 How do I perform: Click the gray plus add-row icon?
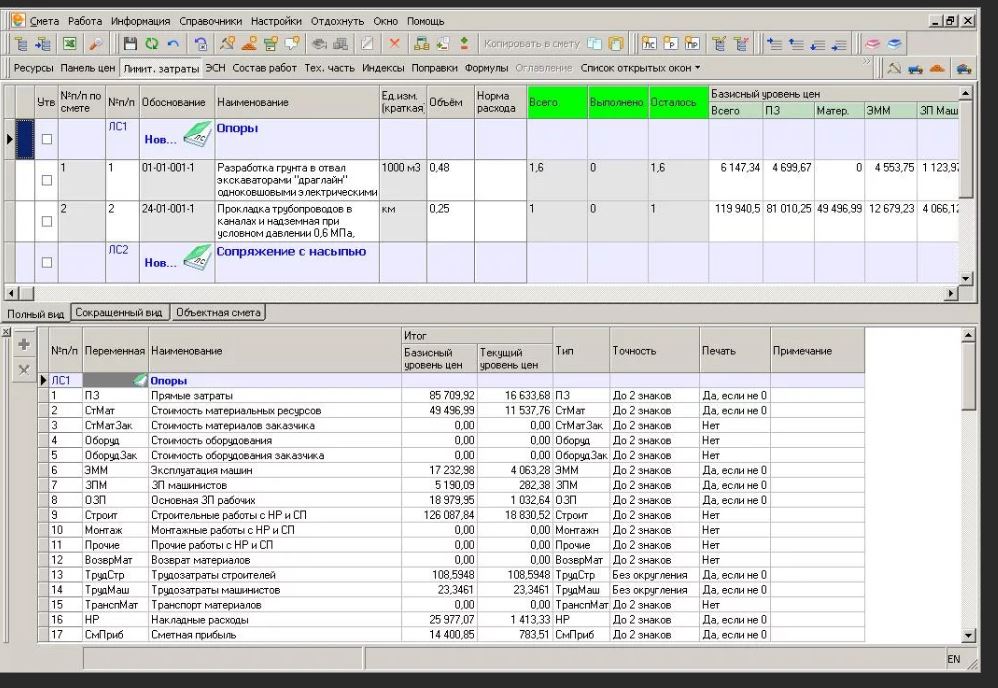[x=24, y=344]
